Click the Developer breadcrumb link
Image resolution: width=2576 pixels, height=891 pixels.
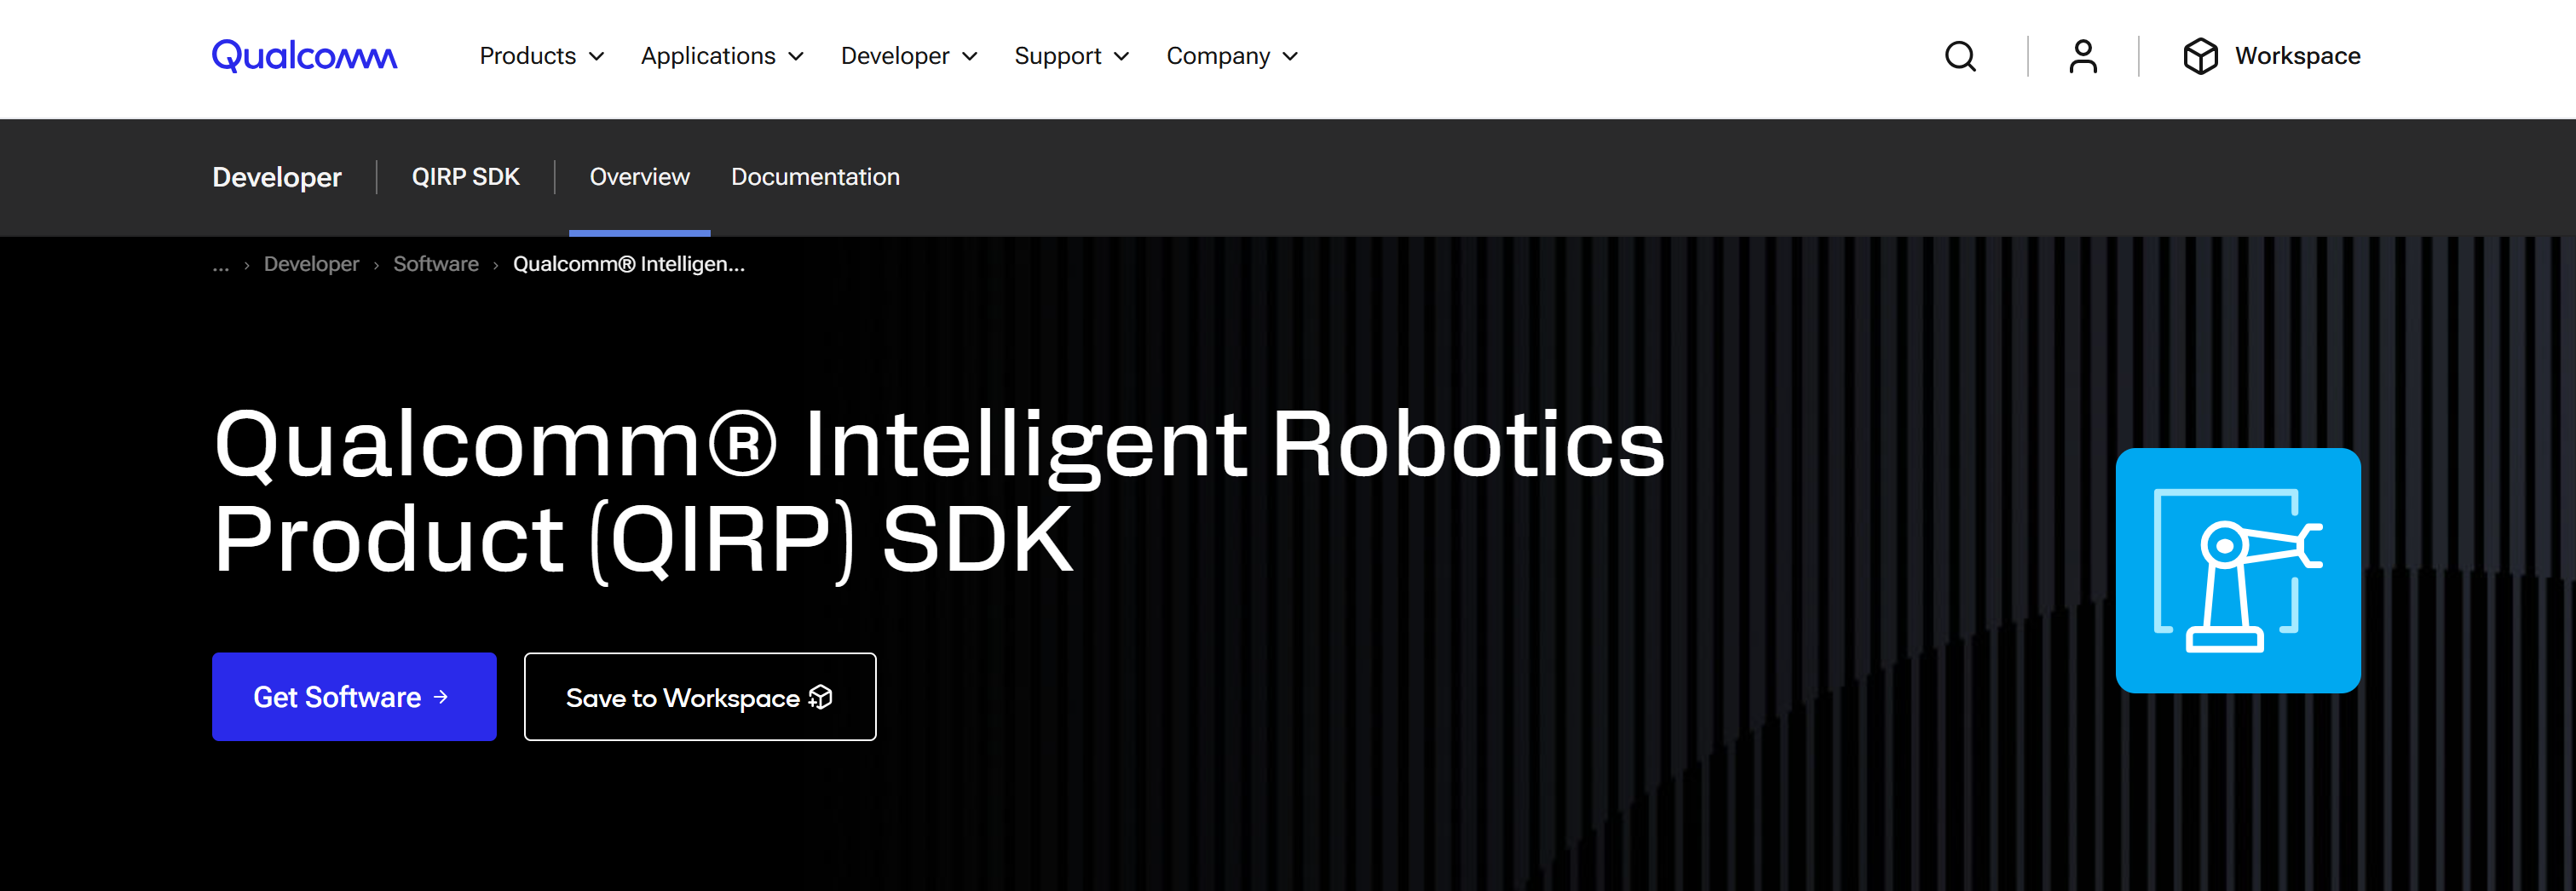pos(311,264)
